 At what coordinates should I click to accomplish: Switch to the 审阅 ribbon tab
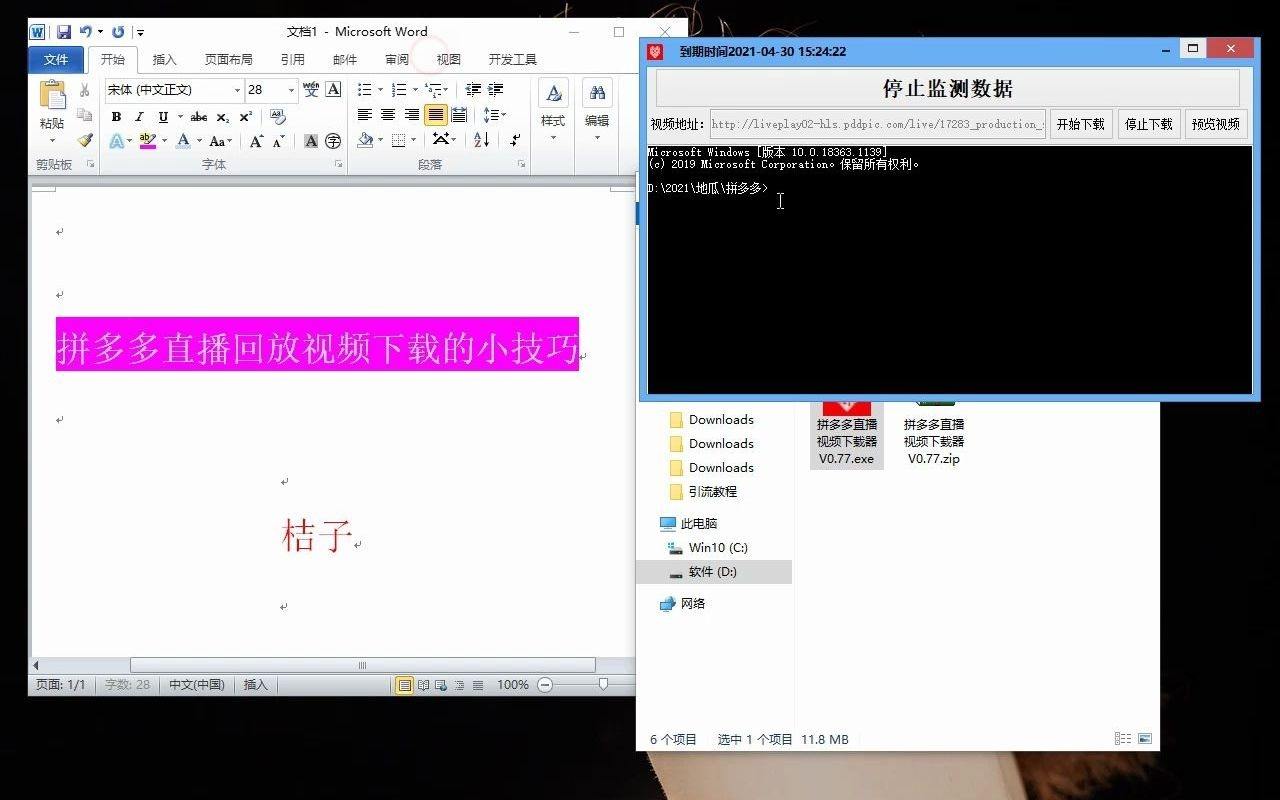(x=397, y=60)
